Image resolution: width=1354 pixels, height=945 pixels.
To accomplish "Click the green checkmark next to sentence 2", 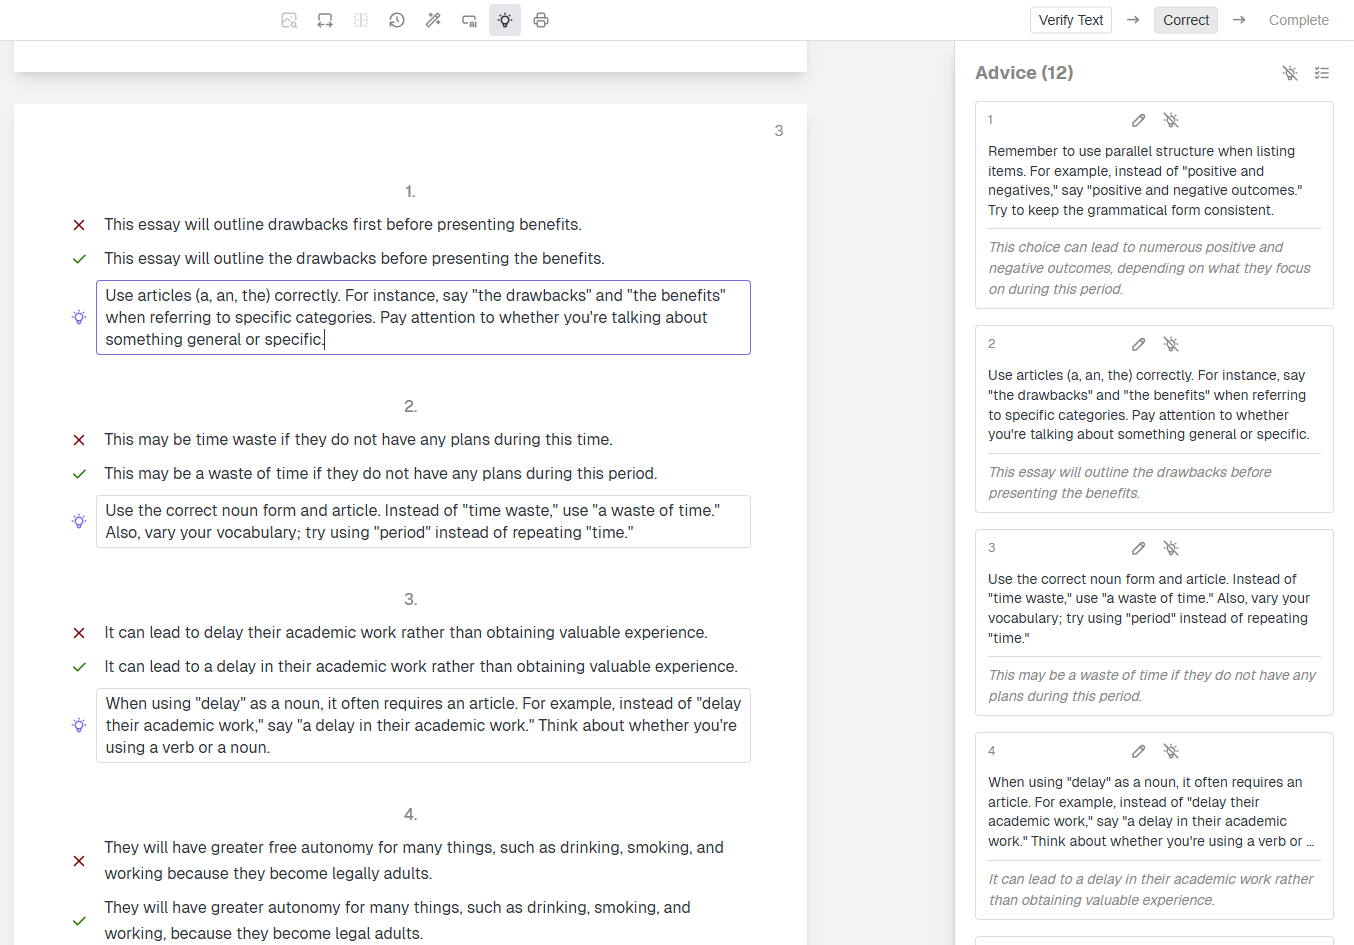I will [79, 473].
